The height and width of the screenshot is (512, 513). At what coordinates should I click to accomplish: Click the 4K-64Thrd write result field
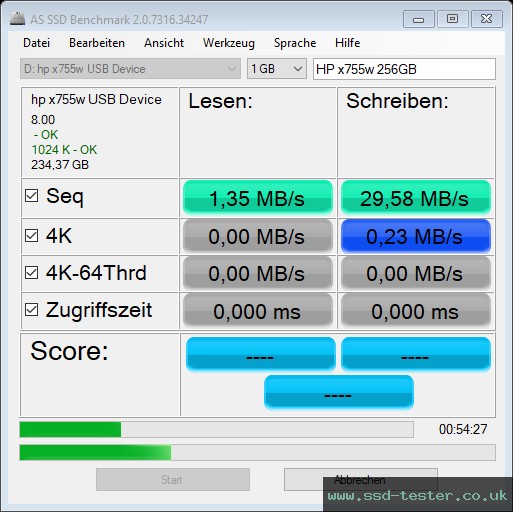[416, 273]
